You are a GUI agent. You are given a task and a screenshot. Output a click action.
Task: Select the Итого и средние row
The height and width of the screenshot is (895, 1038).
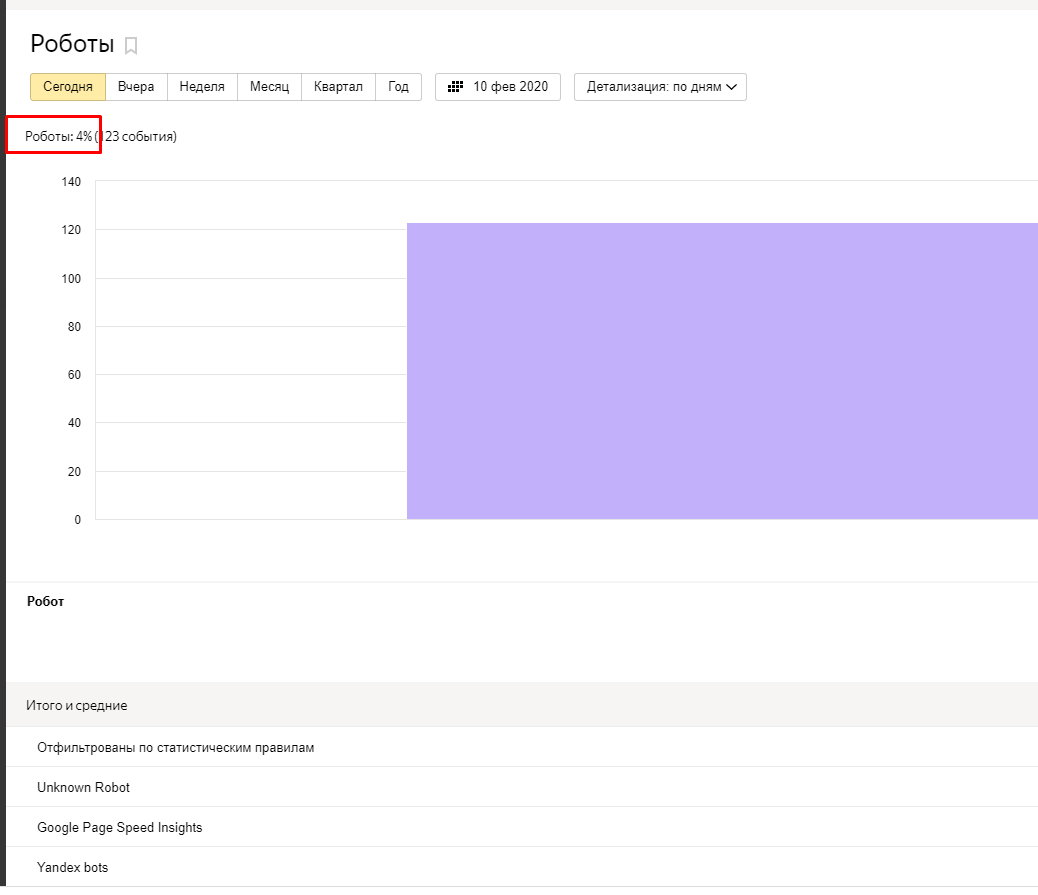(x=522, y=705)
